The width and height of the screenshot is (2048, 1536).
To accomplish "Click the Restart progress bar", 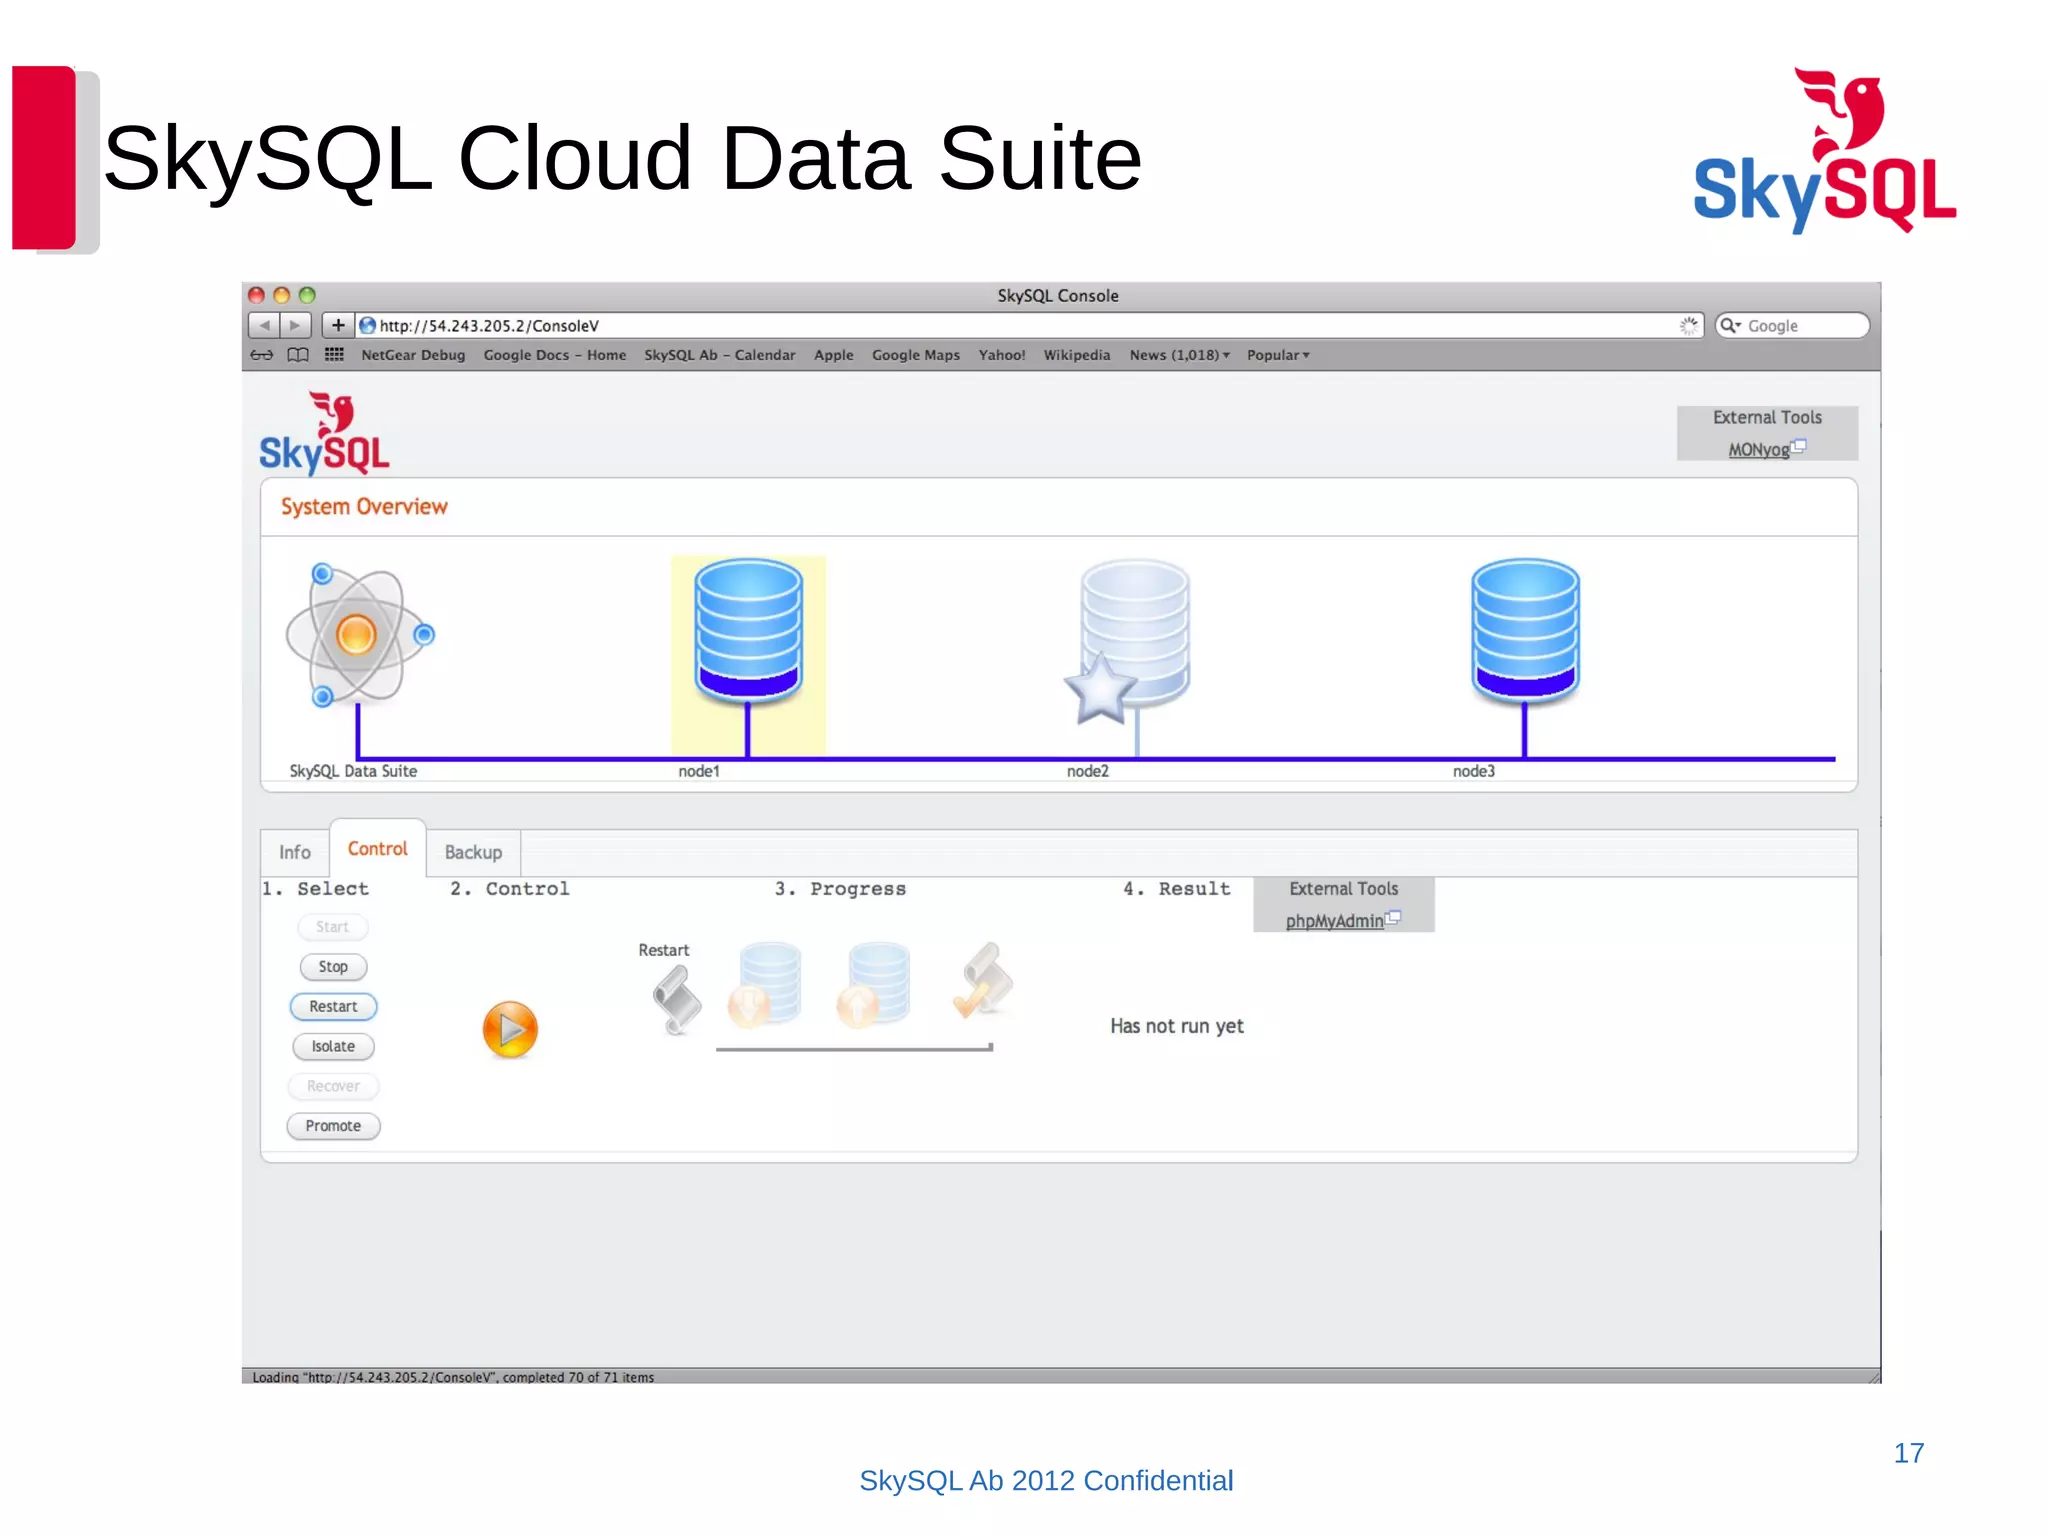I will tap(854, 1048).
